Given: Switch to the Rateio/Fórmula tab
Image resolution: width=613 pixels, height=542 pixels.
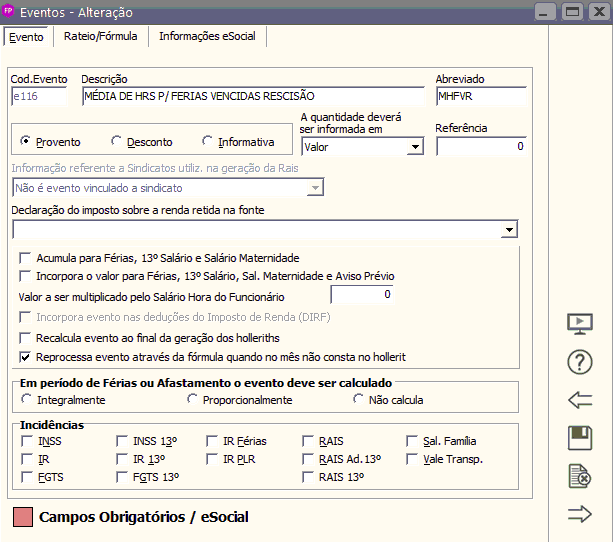Looking at the screenshot, I should coord(99,35).
